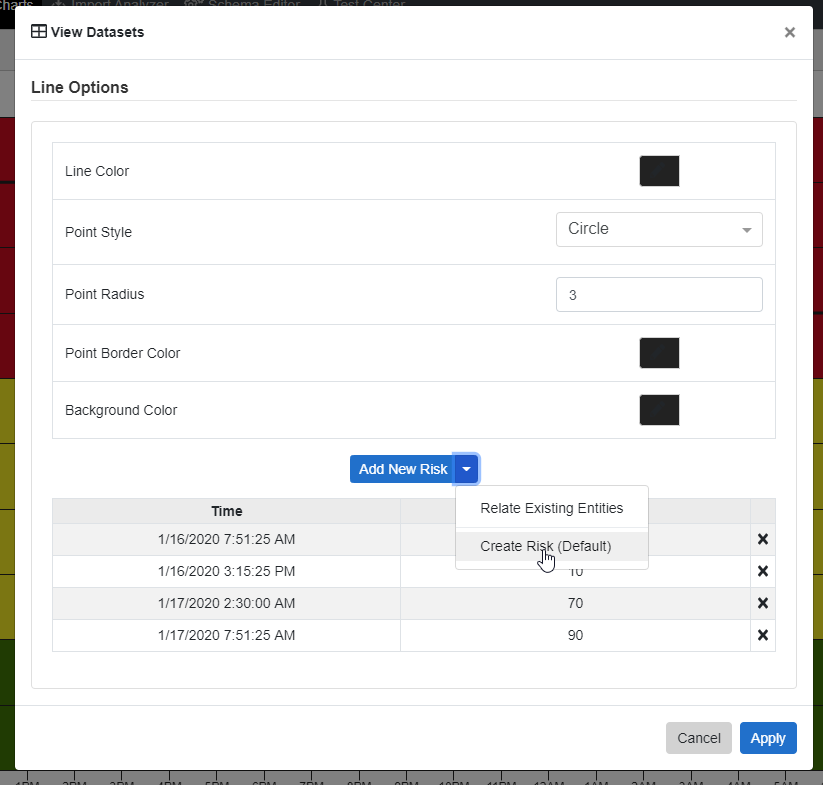Cancel the dataset changes
This screenshot has height=785, width=823.
(x=698, y=738)
